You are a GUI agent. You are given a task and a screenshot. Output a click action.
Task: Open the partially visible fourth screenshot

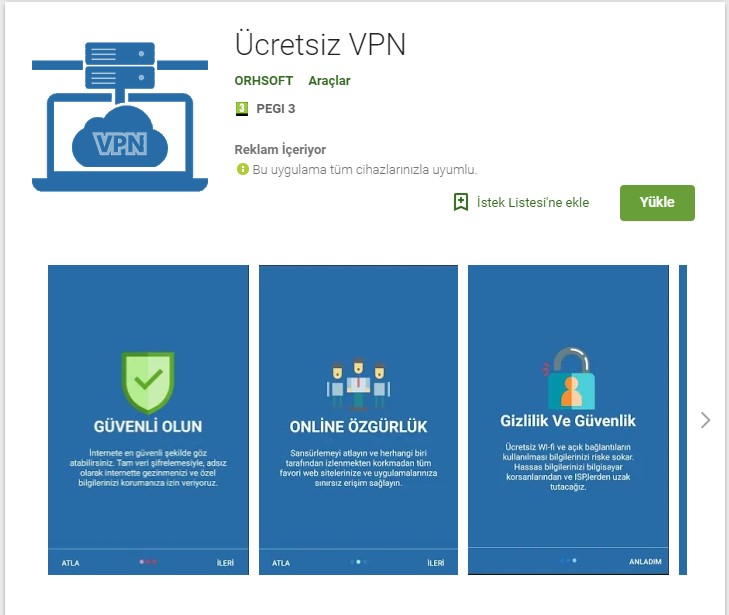tap(683, 420)
